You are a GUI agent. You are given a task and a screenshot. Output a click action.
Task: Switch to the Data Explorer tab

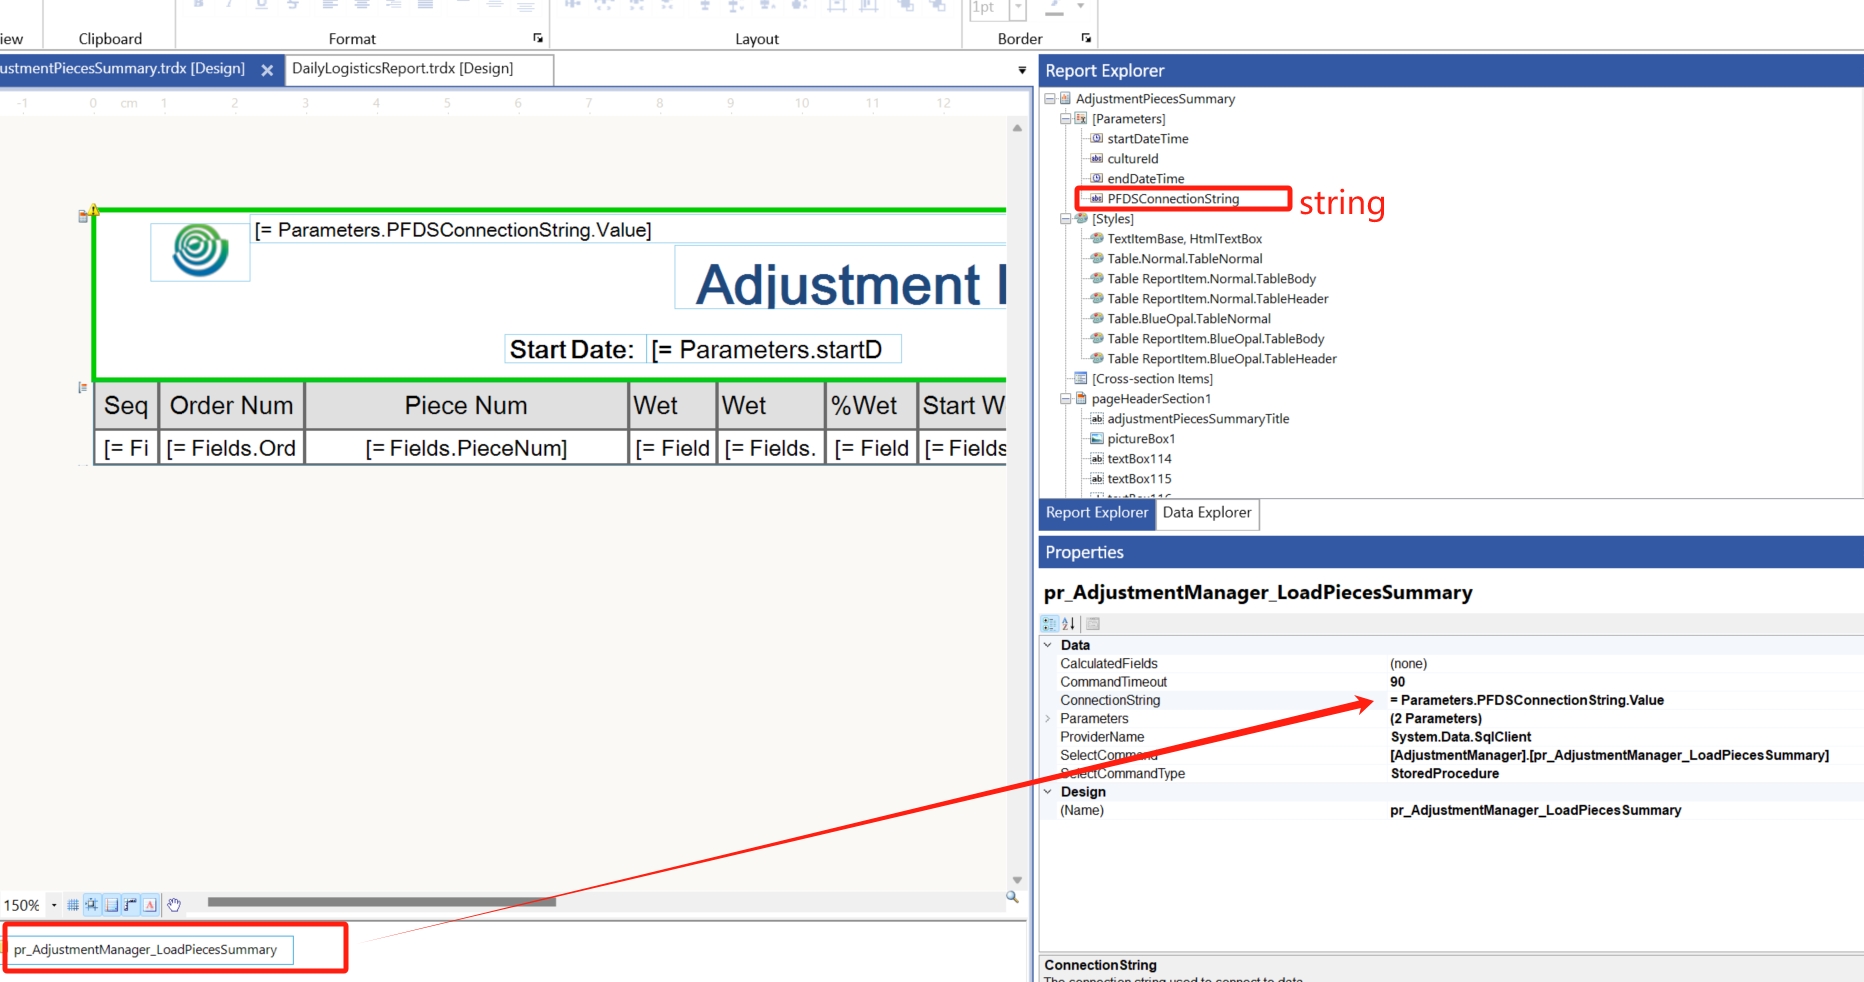[1207, 513]
